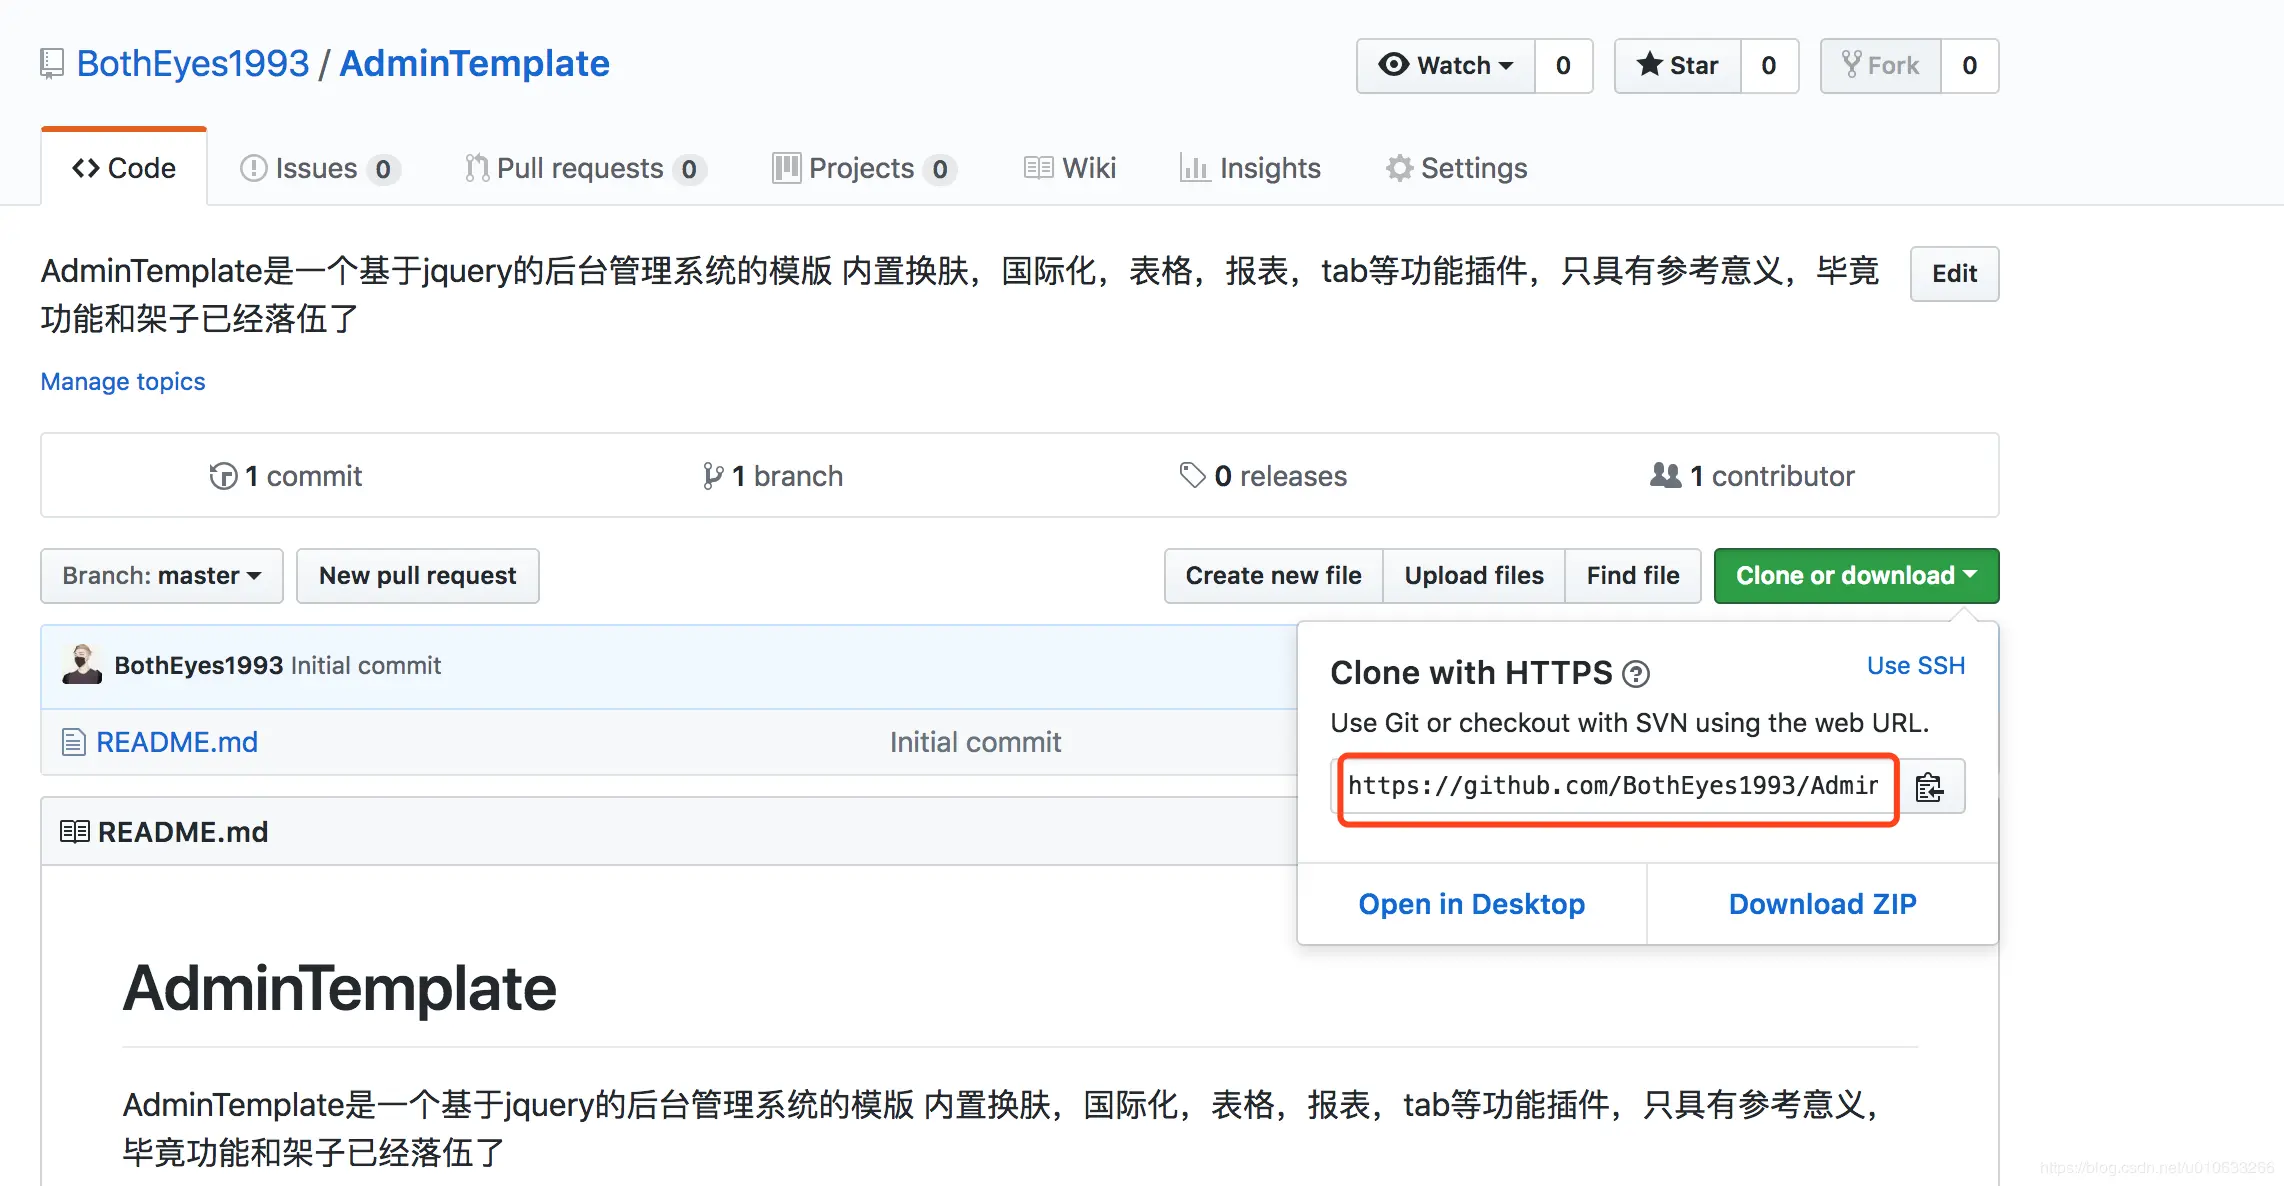2284x1186 pixels.
Task: Switch to the Insights tab
Action: coord(1251,168)
